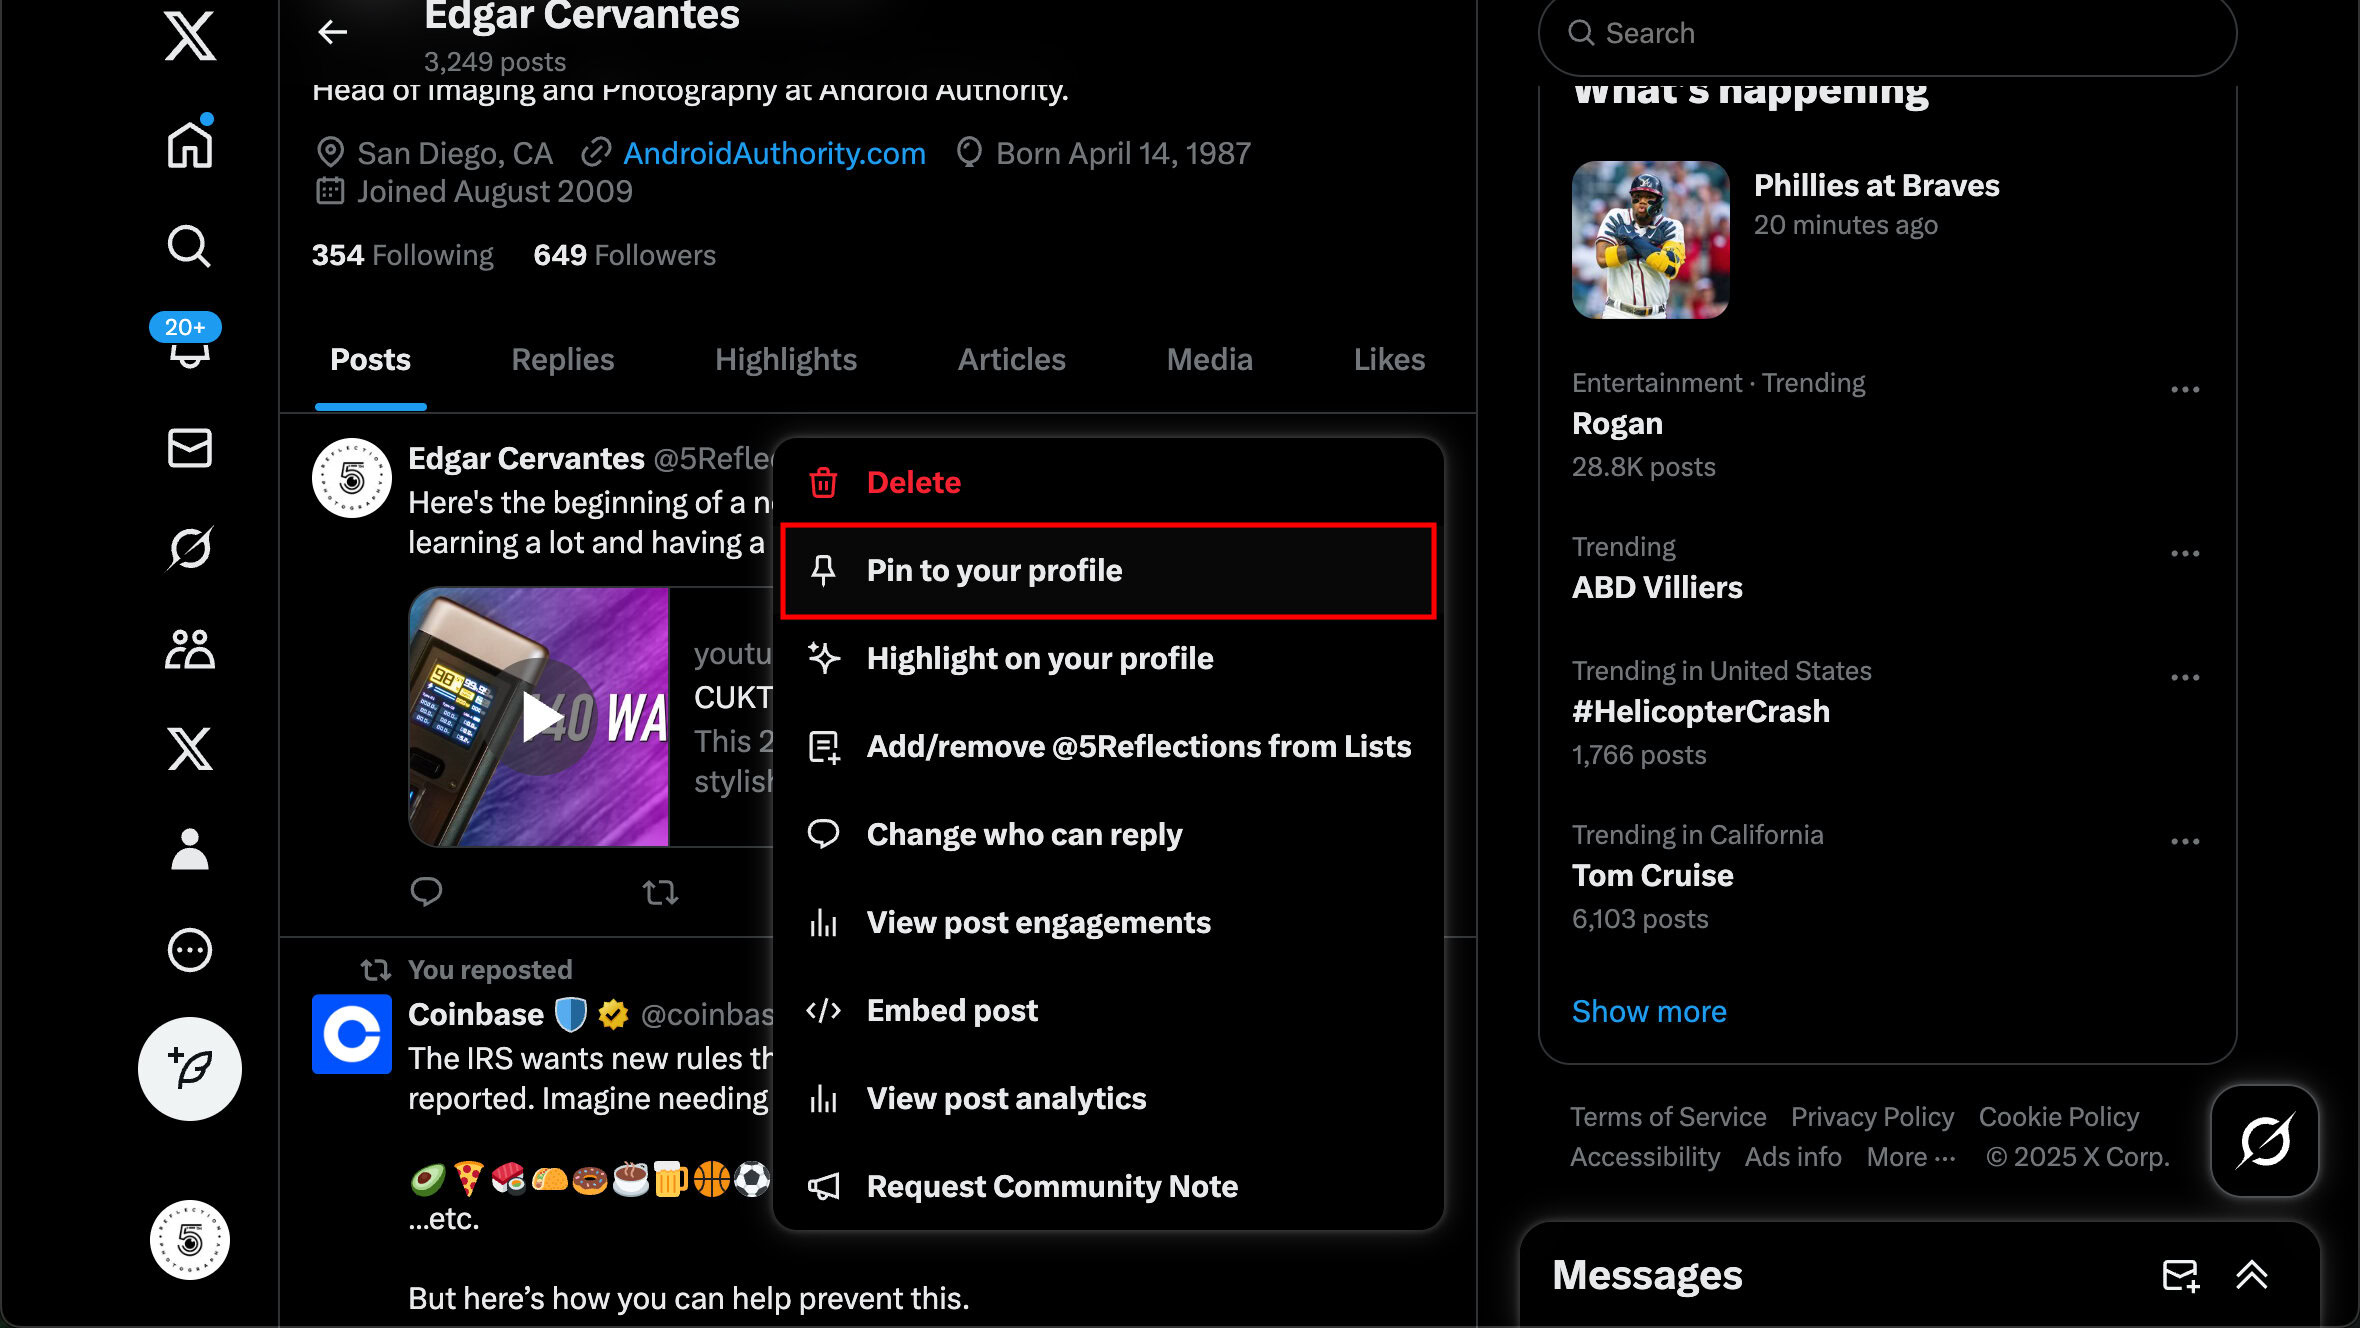This screenshot has height=1328, width=2360.
Task: Open Notifications bell with 20+ badge
Action: pyautogui.click(x=189, y=344)
